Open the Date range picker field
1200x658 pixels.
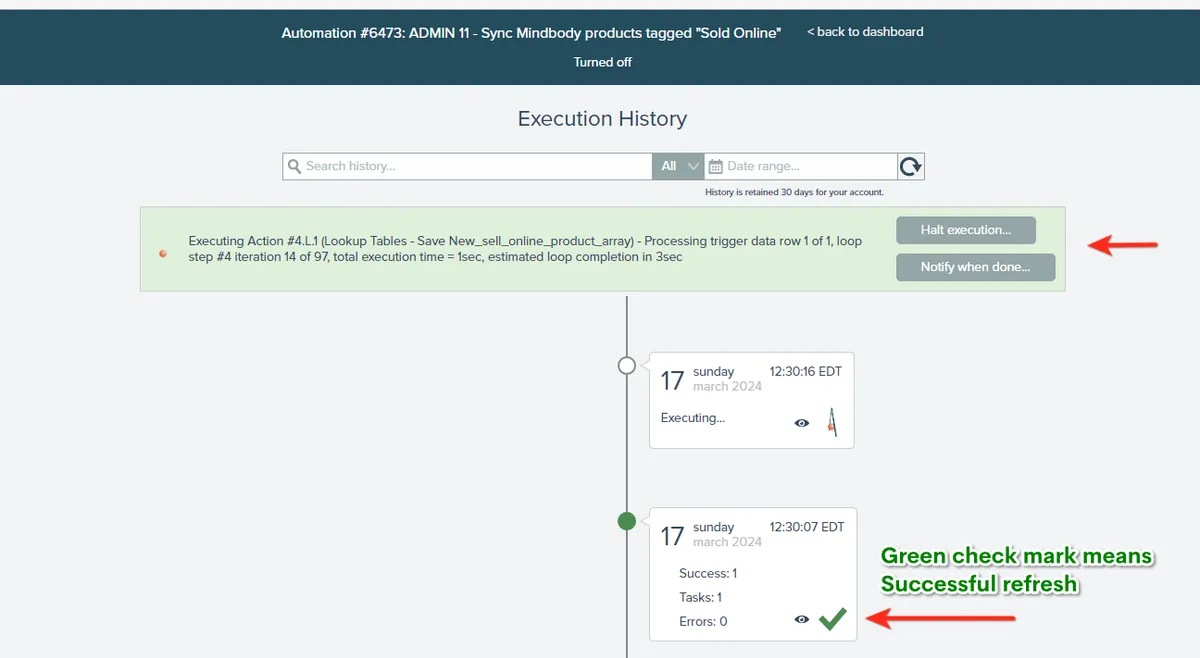point(800,166)
